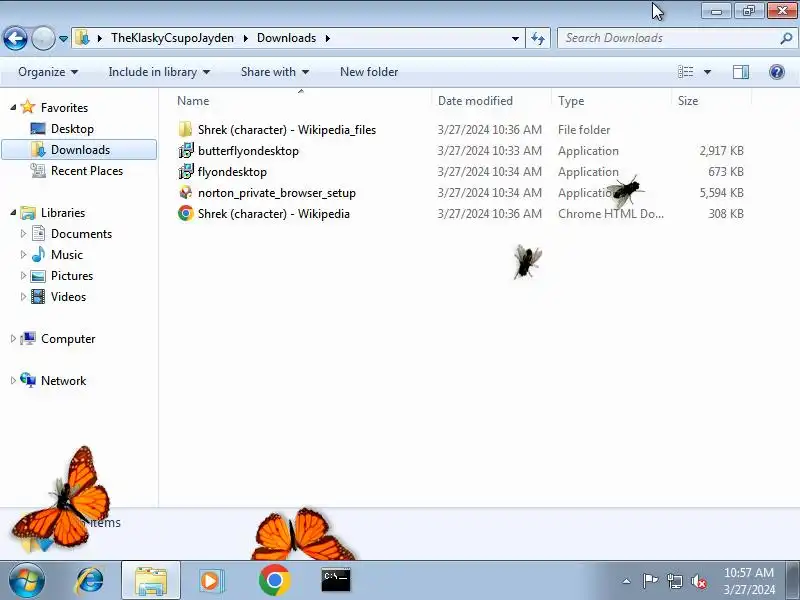Select the flyondesktop application icon
This screenshot has height=600, width=800.
point(186,171)
